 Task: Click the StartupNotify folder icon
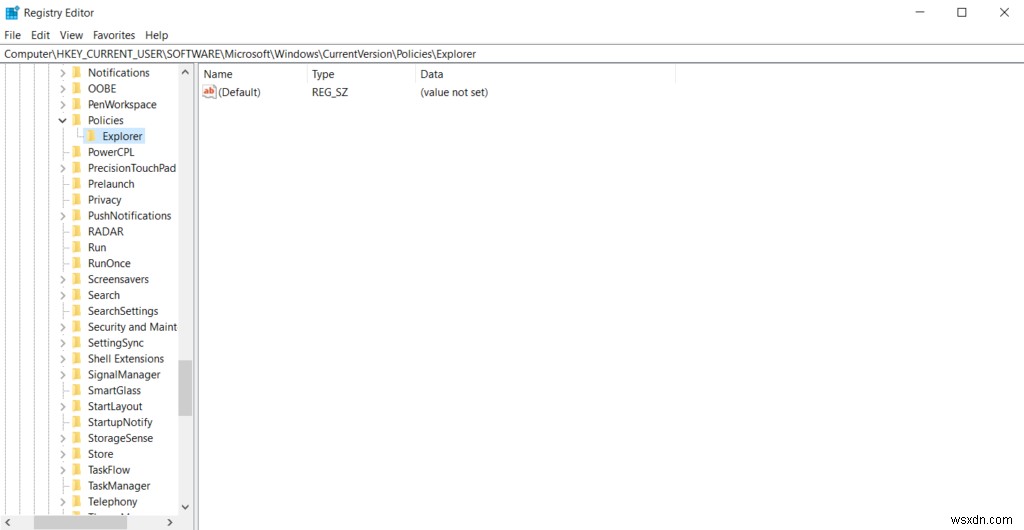77,422
